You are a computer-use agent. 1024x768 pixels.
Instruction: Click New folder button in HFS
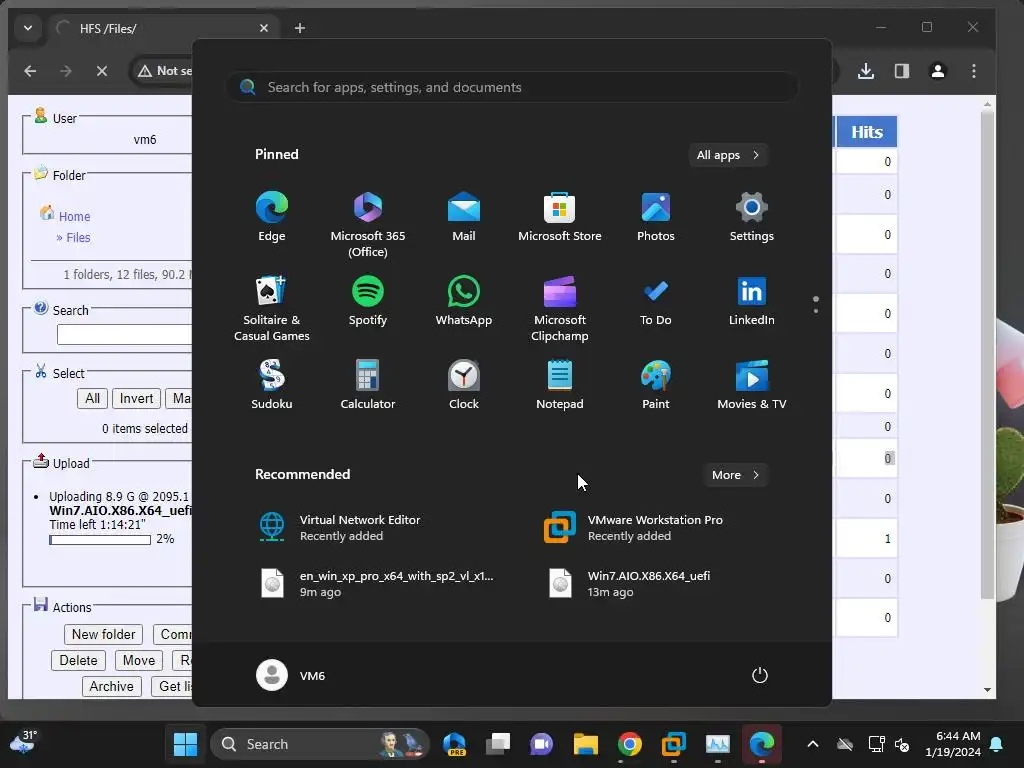pos(103,634)
